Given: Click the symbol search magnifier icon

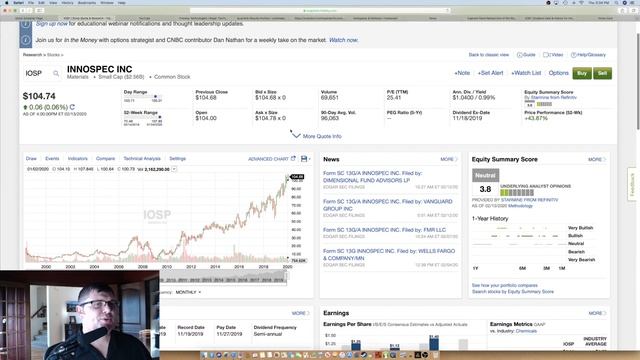Looking at the screenshot, I should point(56,73).
